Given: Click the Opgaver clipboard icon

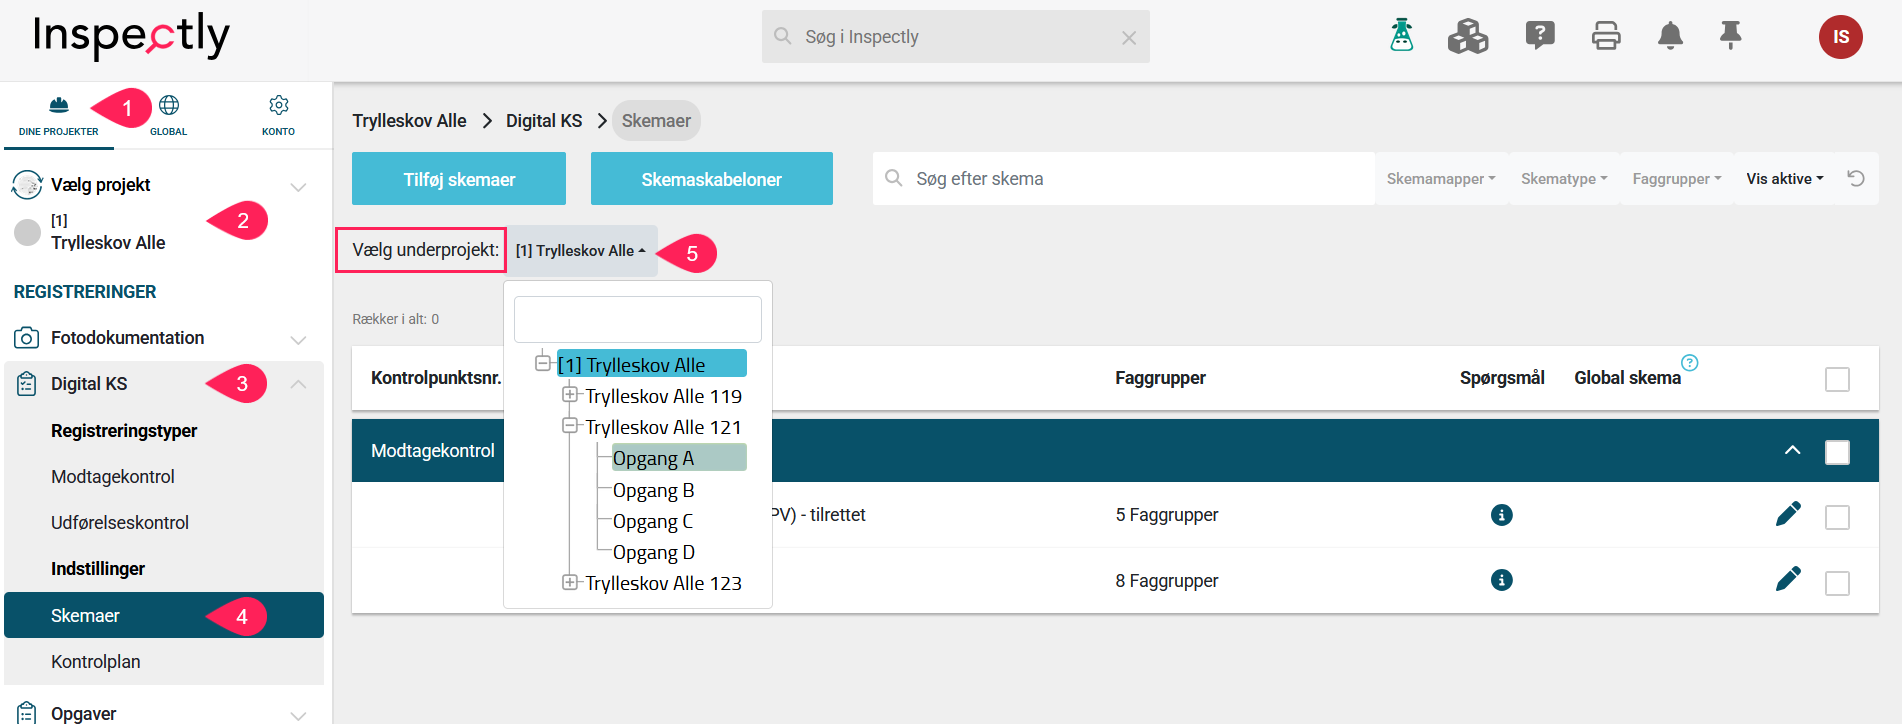Looking at the screenshot, I should pyautogui.click(x=27, y=712).
